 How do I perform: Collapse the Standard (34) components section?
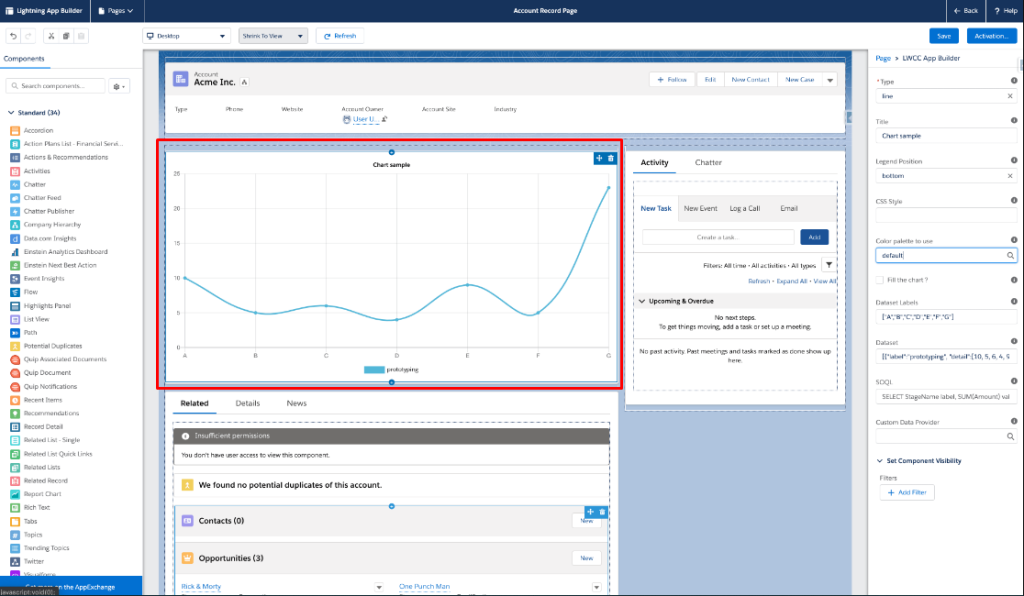tap(10, 113)
